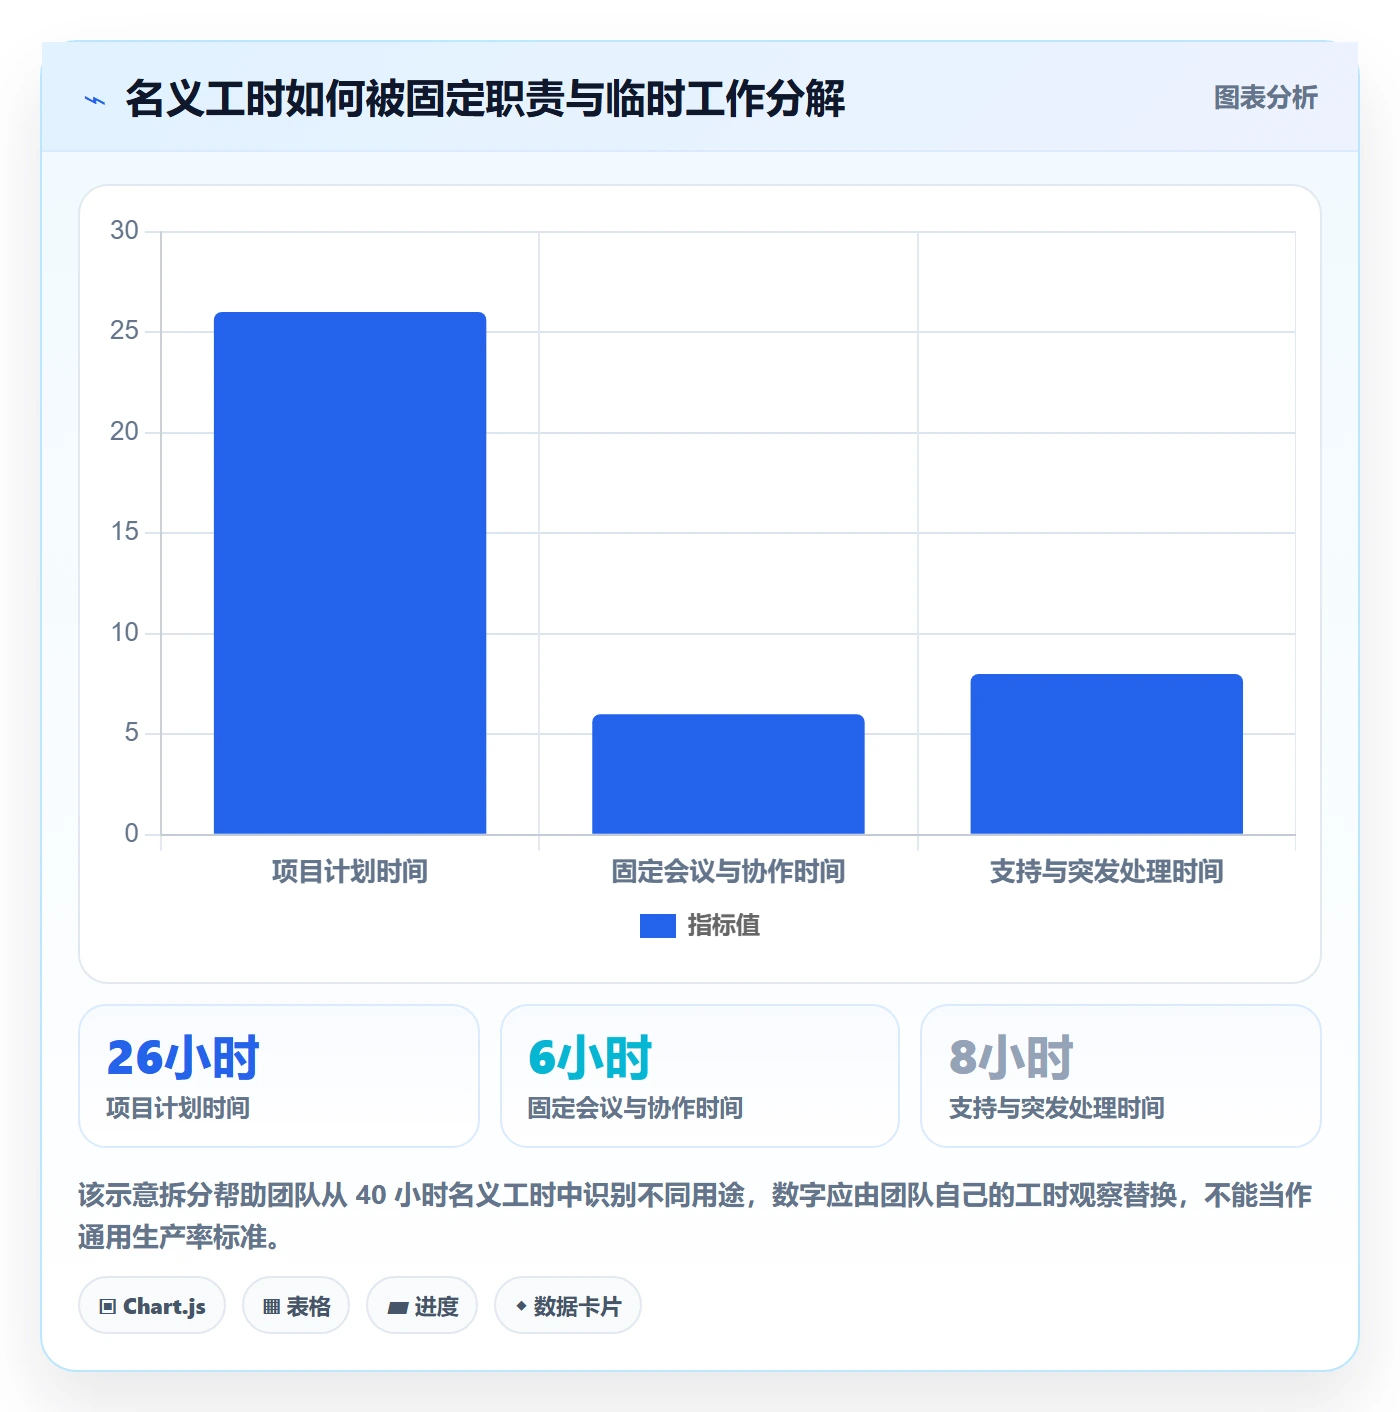Click the 固定会议与协作时间 bar in the chart
This screenshot has height=1412, width=1400.
728,774
